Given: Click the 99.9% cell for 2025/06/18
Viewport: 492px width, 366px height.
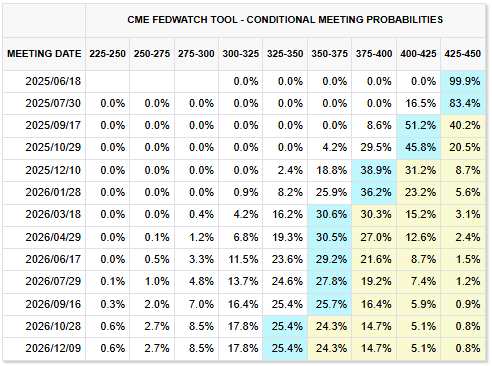Looking at the screenshot, I should tap(463, 81).
